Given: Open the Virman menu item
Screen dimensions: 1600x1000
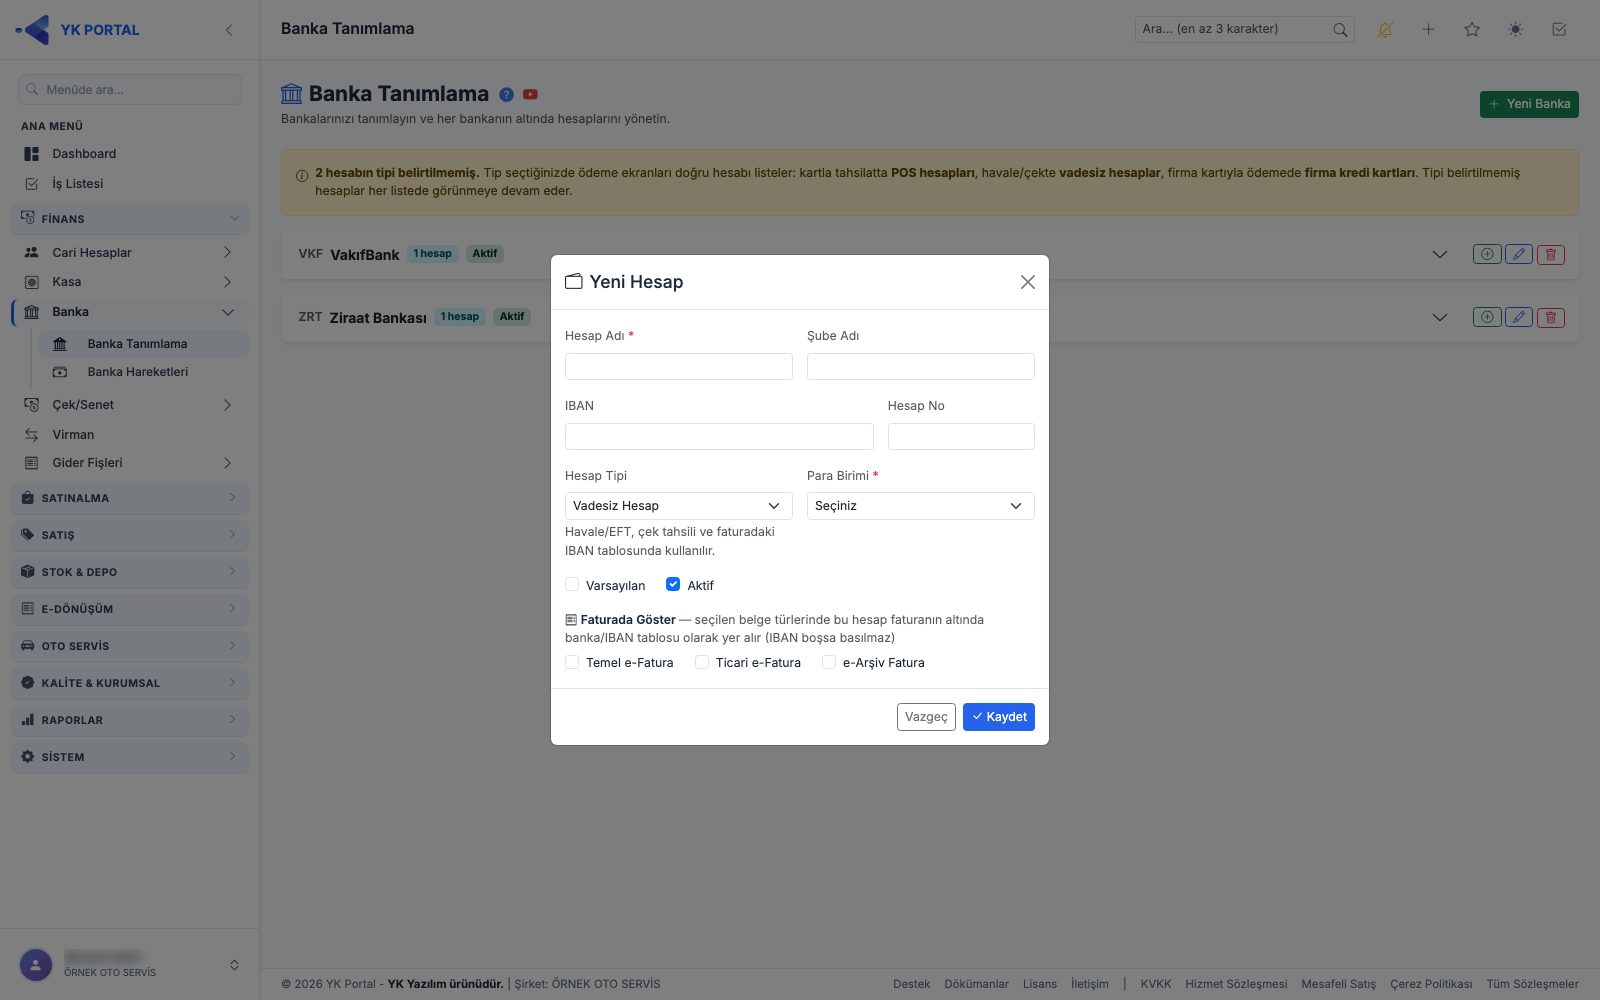Looking at the screenshot, I should click(x=130, y=435).
